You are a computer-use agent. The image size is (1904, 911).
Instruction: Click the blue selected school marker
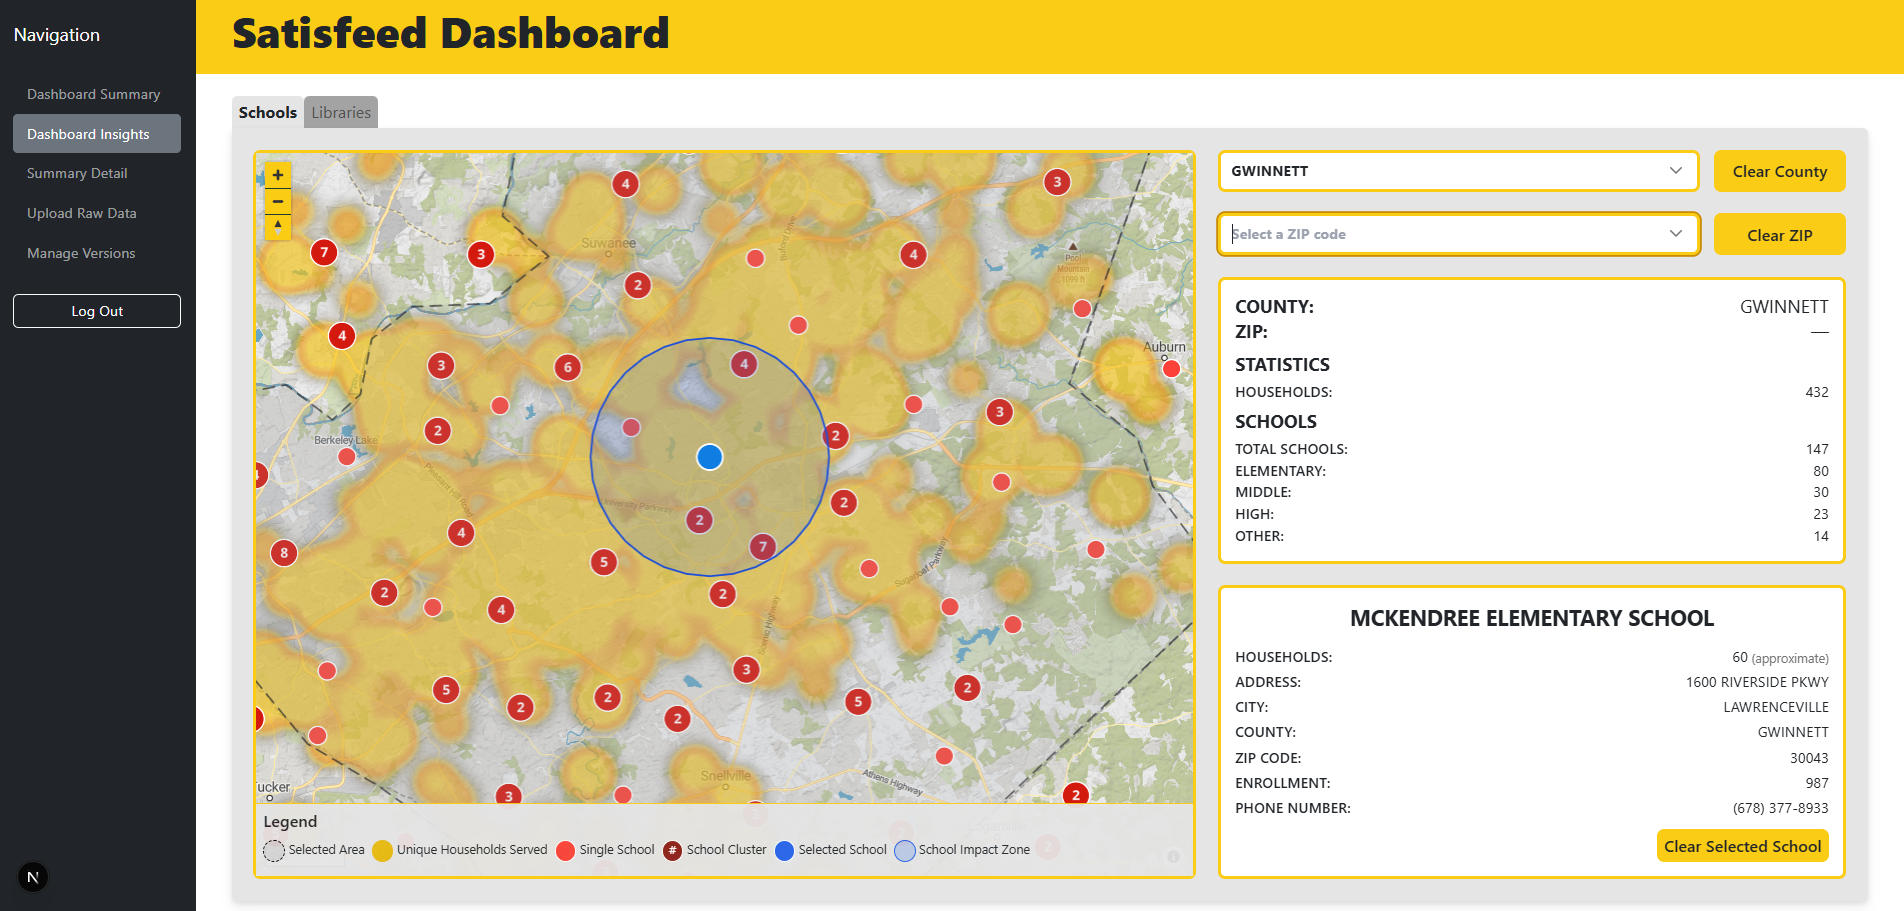point(709,457)
